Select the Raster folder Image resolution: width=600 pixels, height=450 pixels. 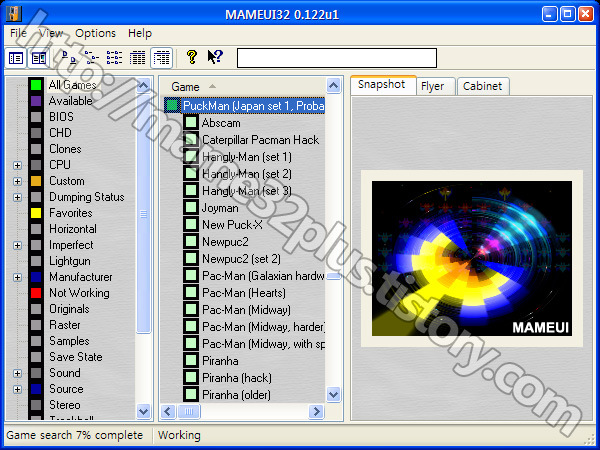[x=65, y=325]
